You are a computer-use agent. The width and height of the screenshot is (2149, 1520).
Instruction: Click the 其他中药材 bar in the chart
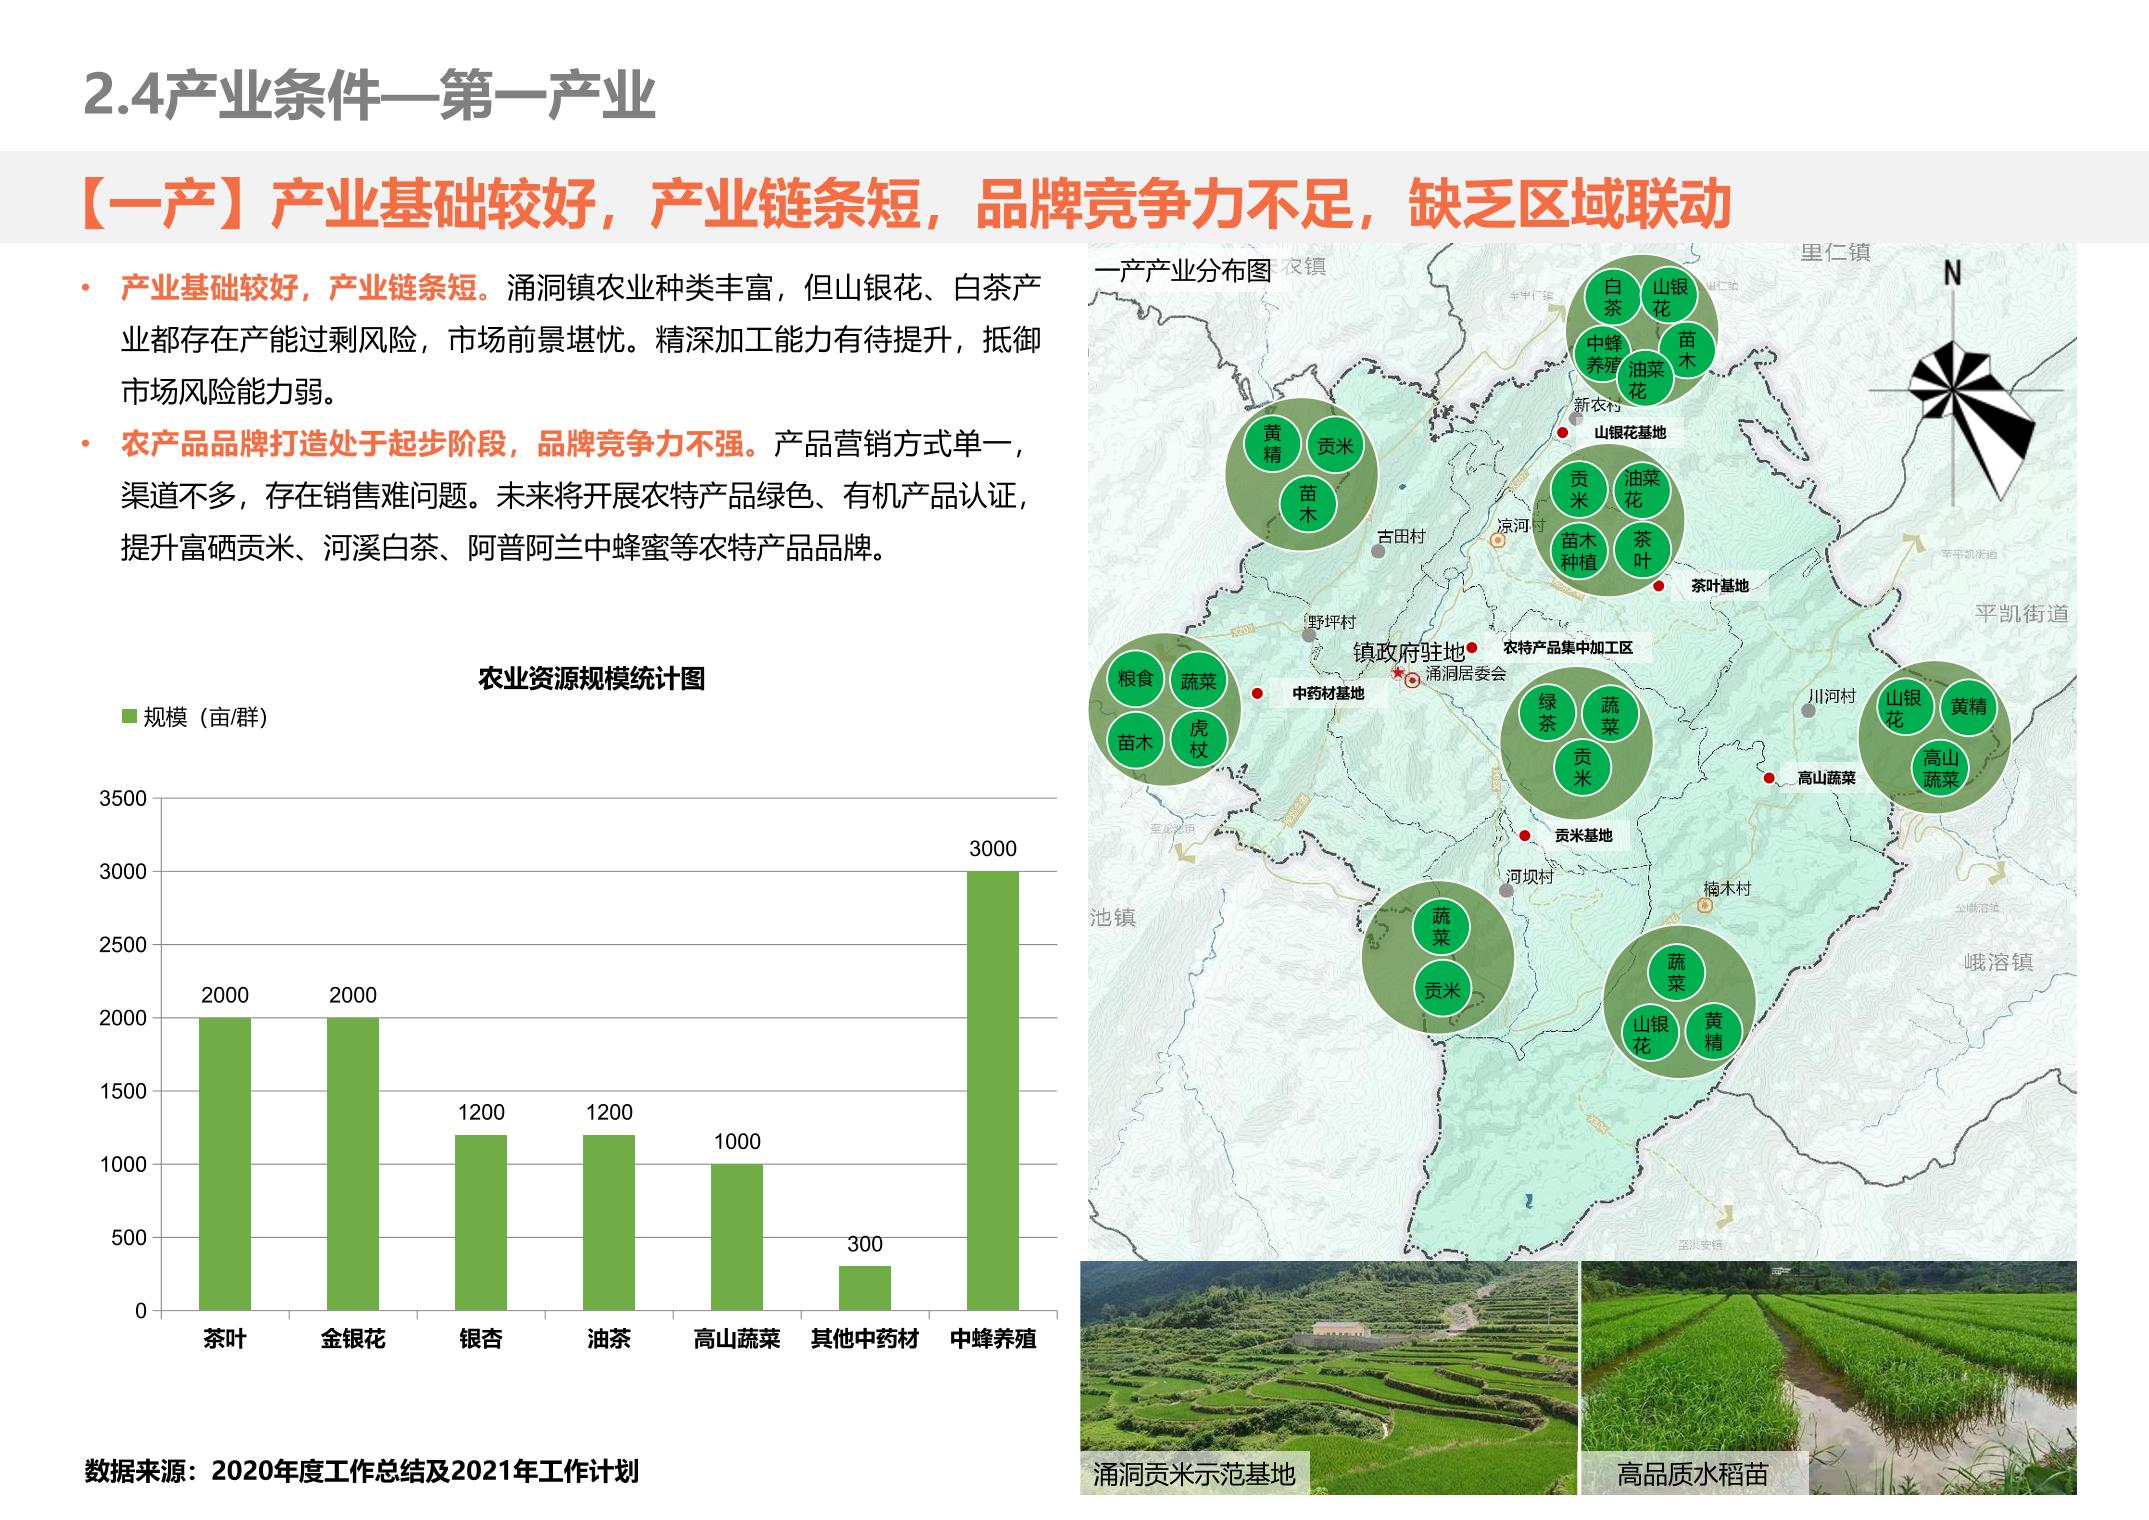tap(865, 1288)
